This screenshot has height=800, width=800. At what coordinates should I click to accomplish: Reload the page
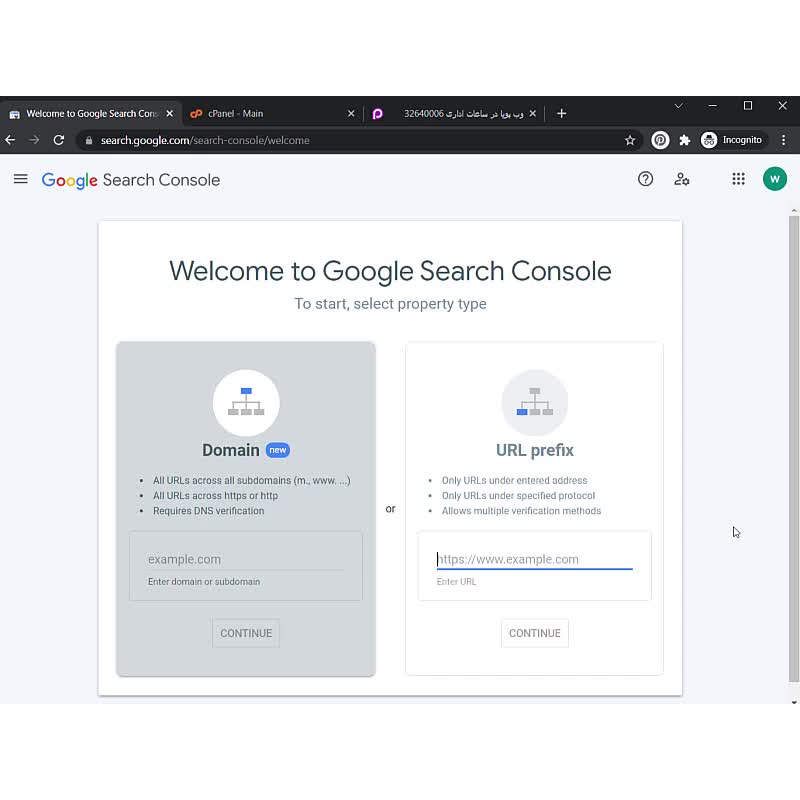click(59, 140)
